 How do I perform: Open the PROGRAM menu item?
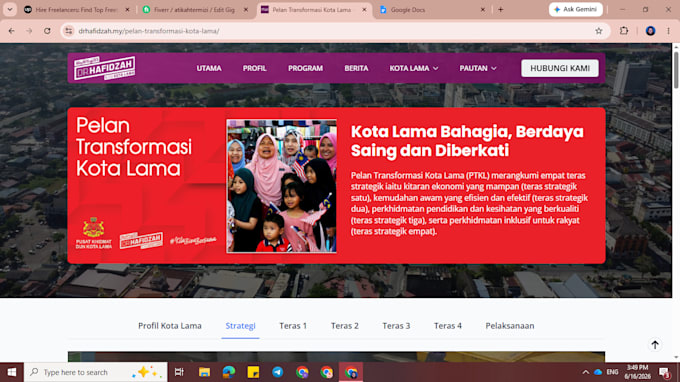click(305, 68)
